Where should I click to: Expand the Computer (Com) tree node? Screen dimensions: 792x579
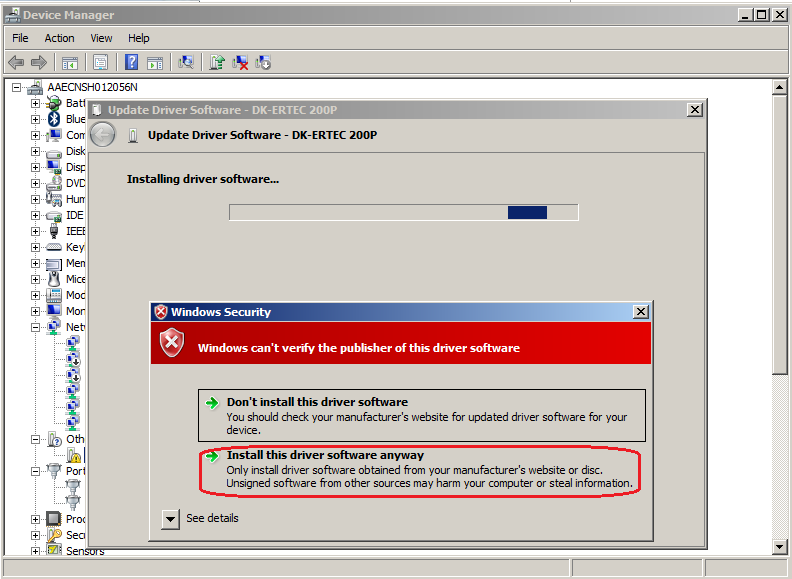(35, 135)
